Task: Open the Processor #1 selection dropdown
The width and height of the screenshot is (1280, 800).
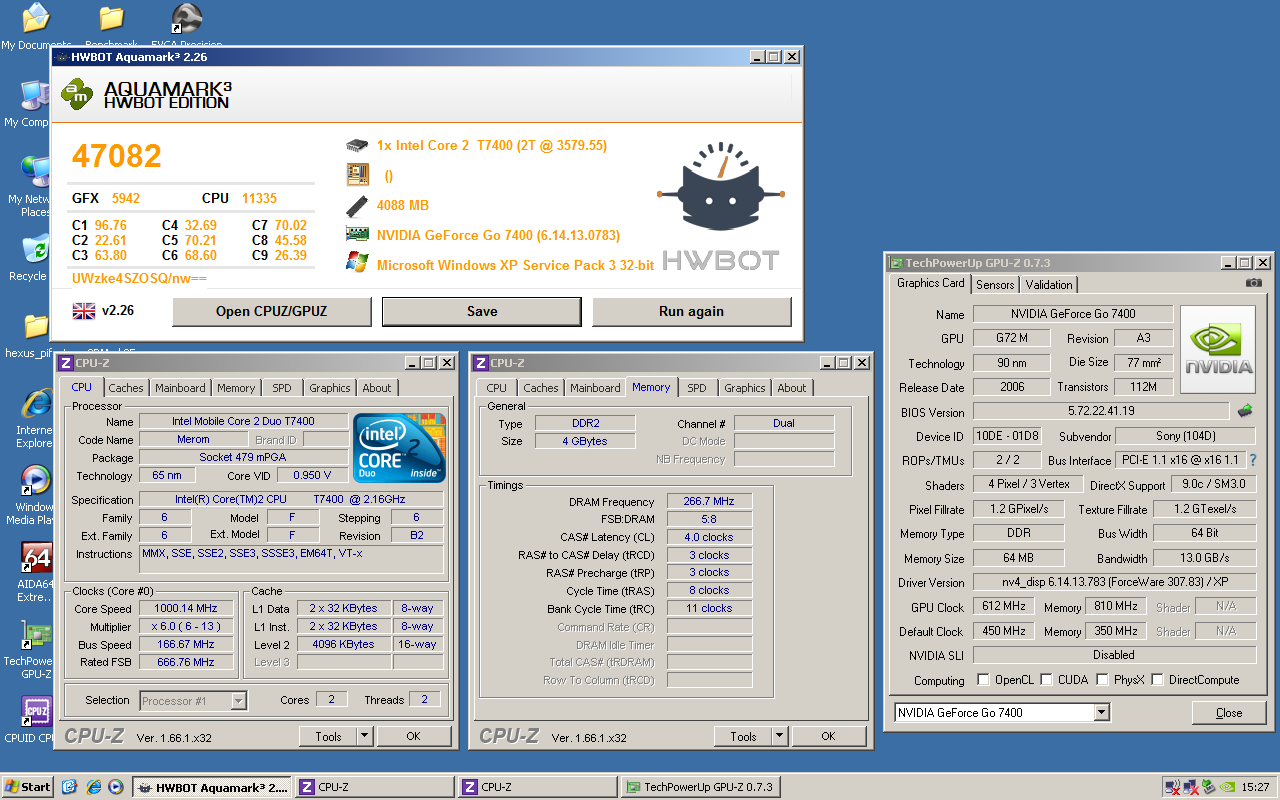Action: click(238, 701)
